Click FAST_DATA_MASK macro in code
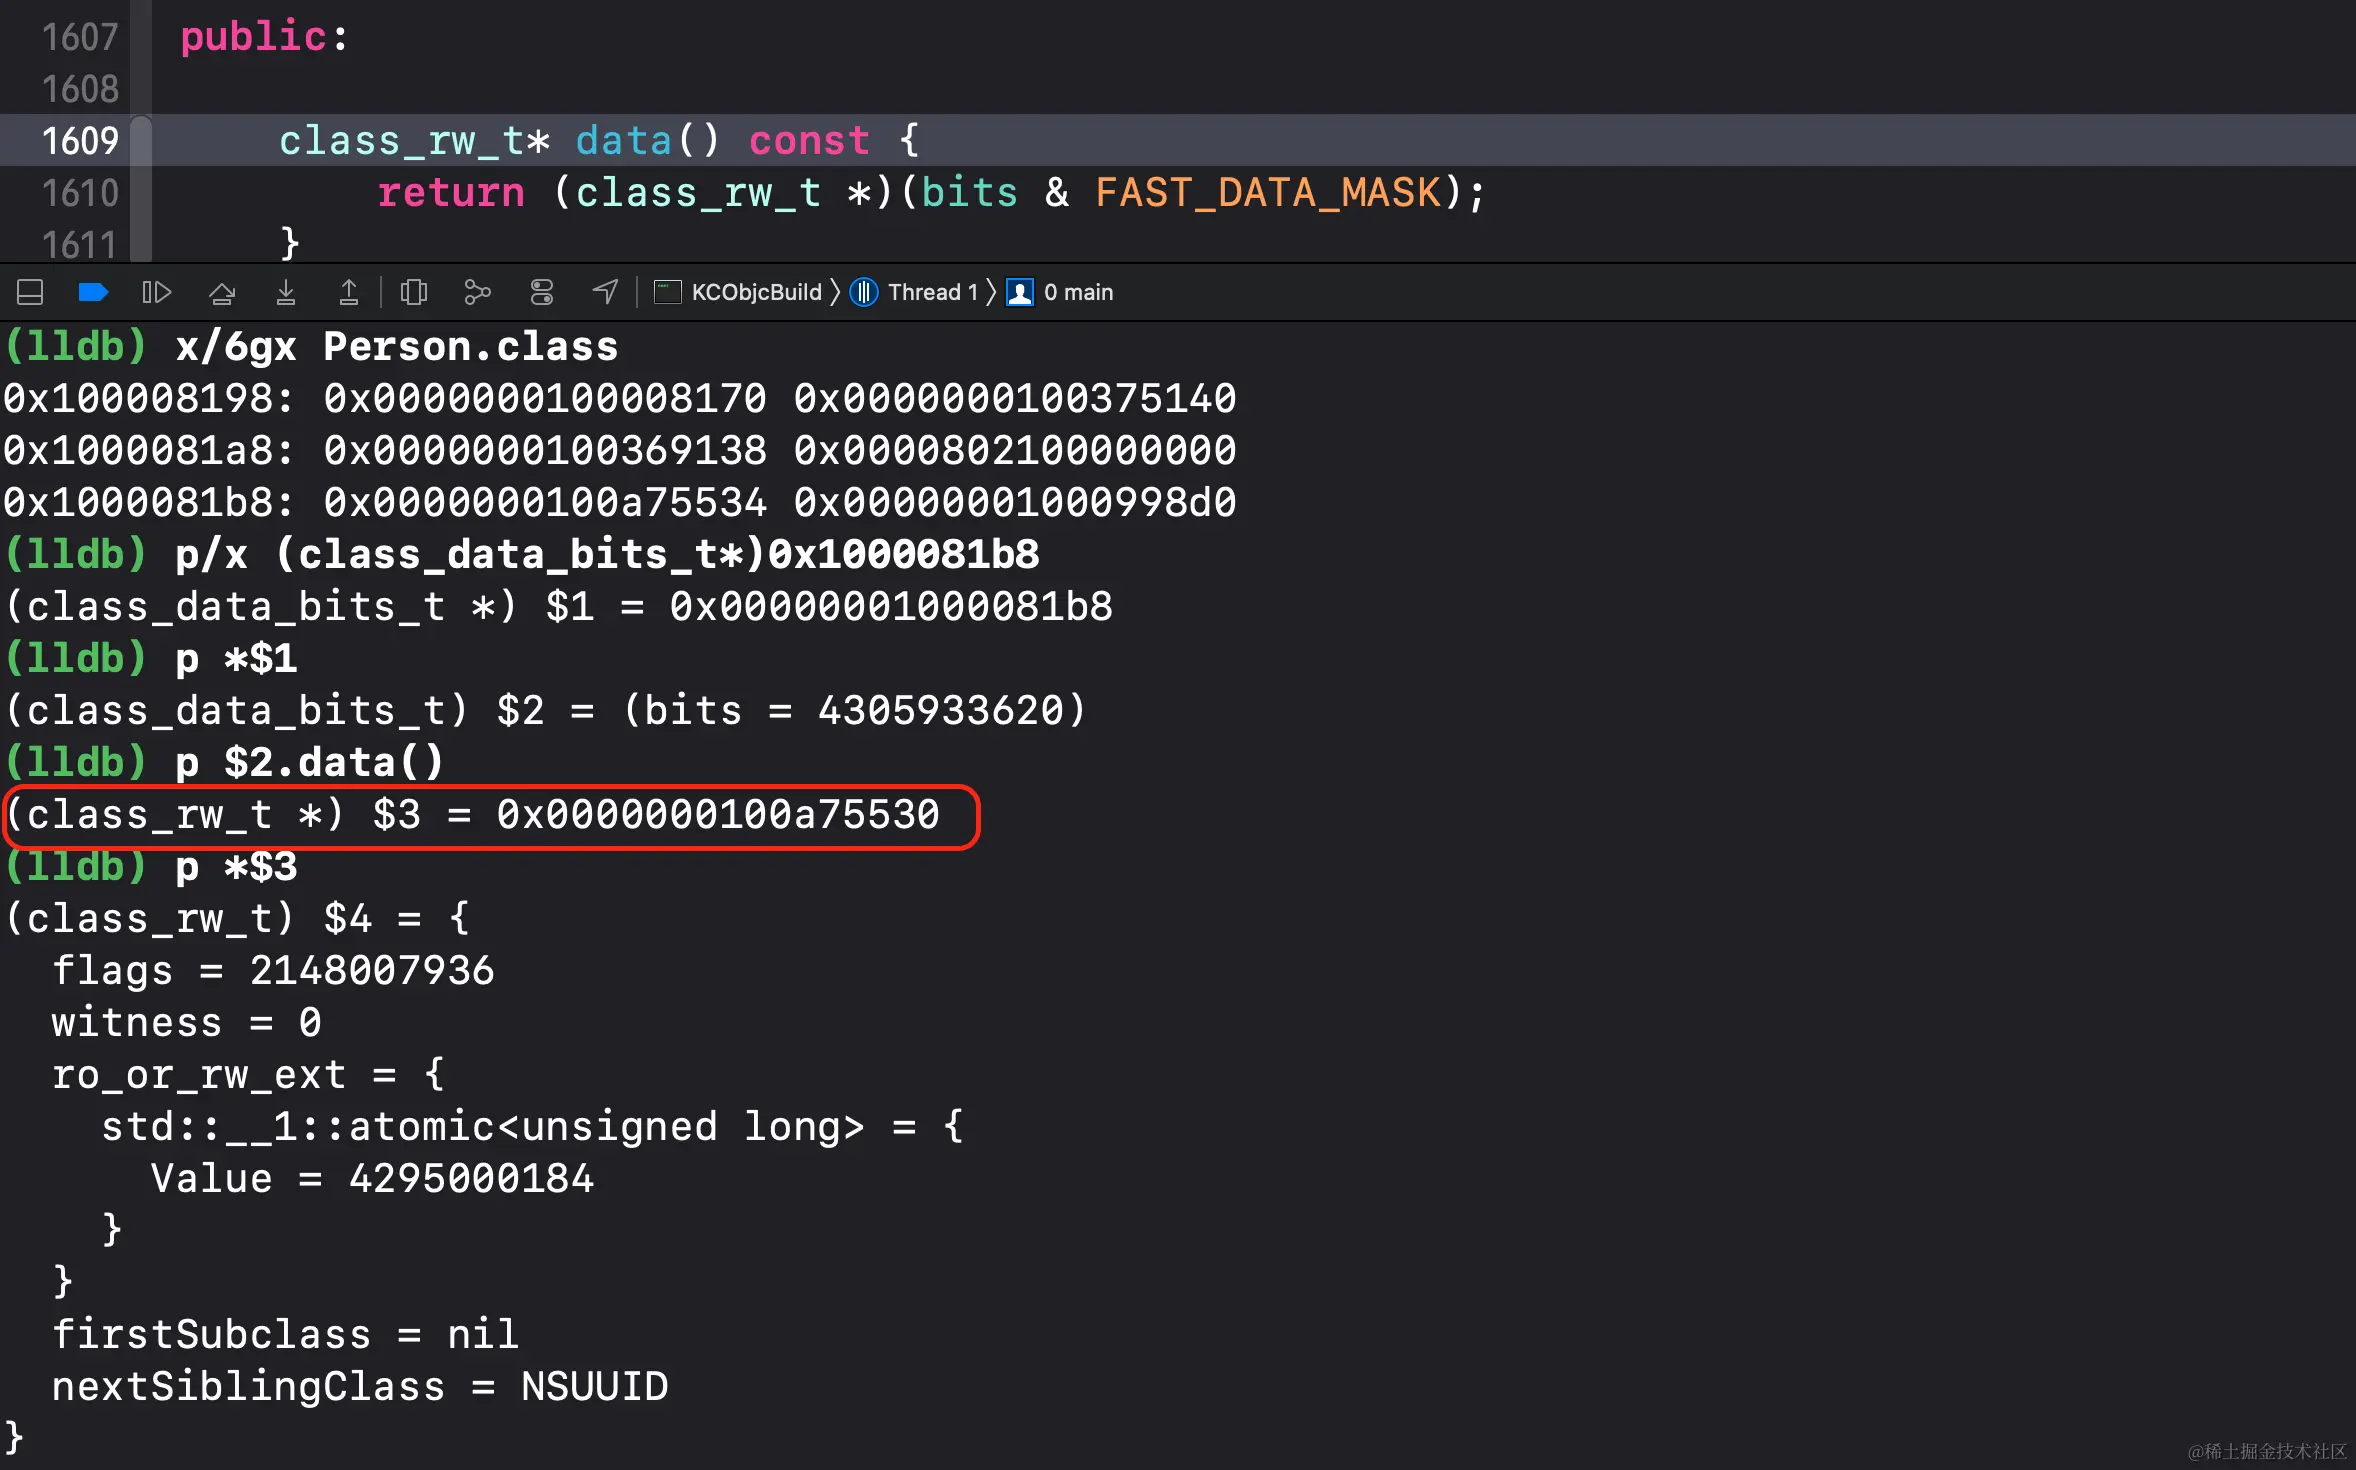Image resolution: width=2356 pixels, height=1470 pixels. (1268, 193)
